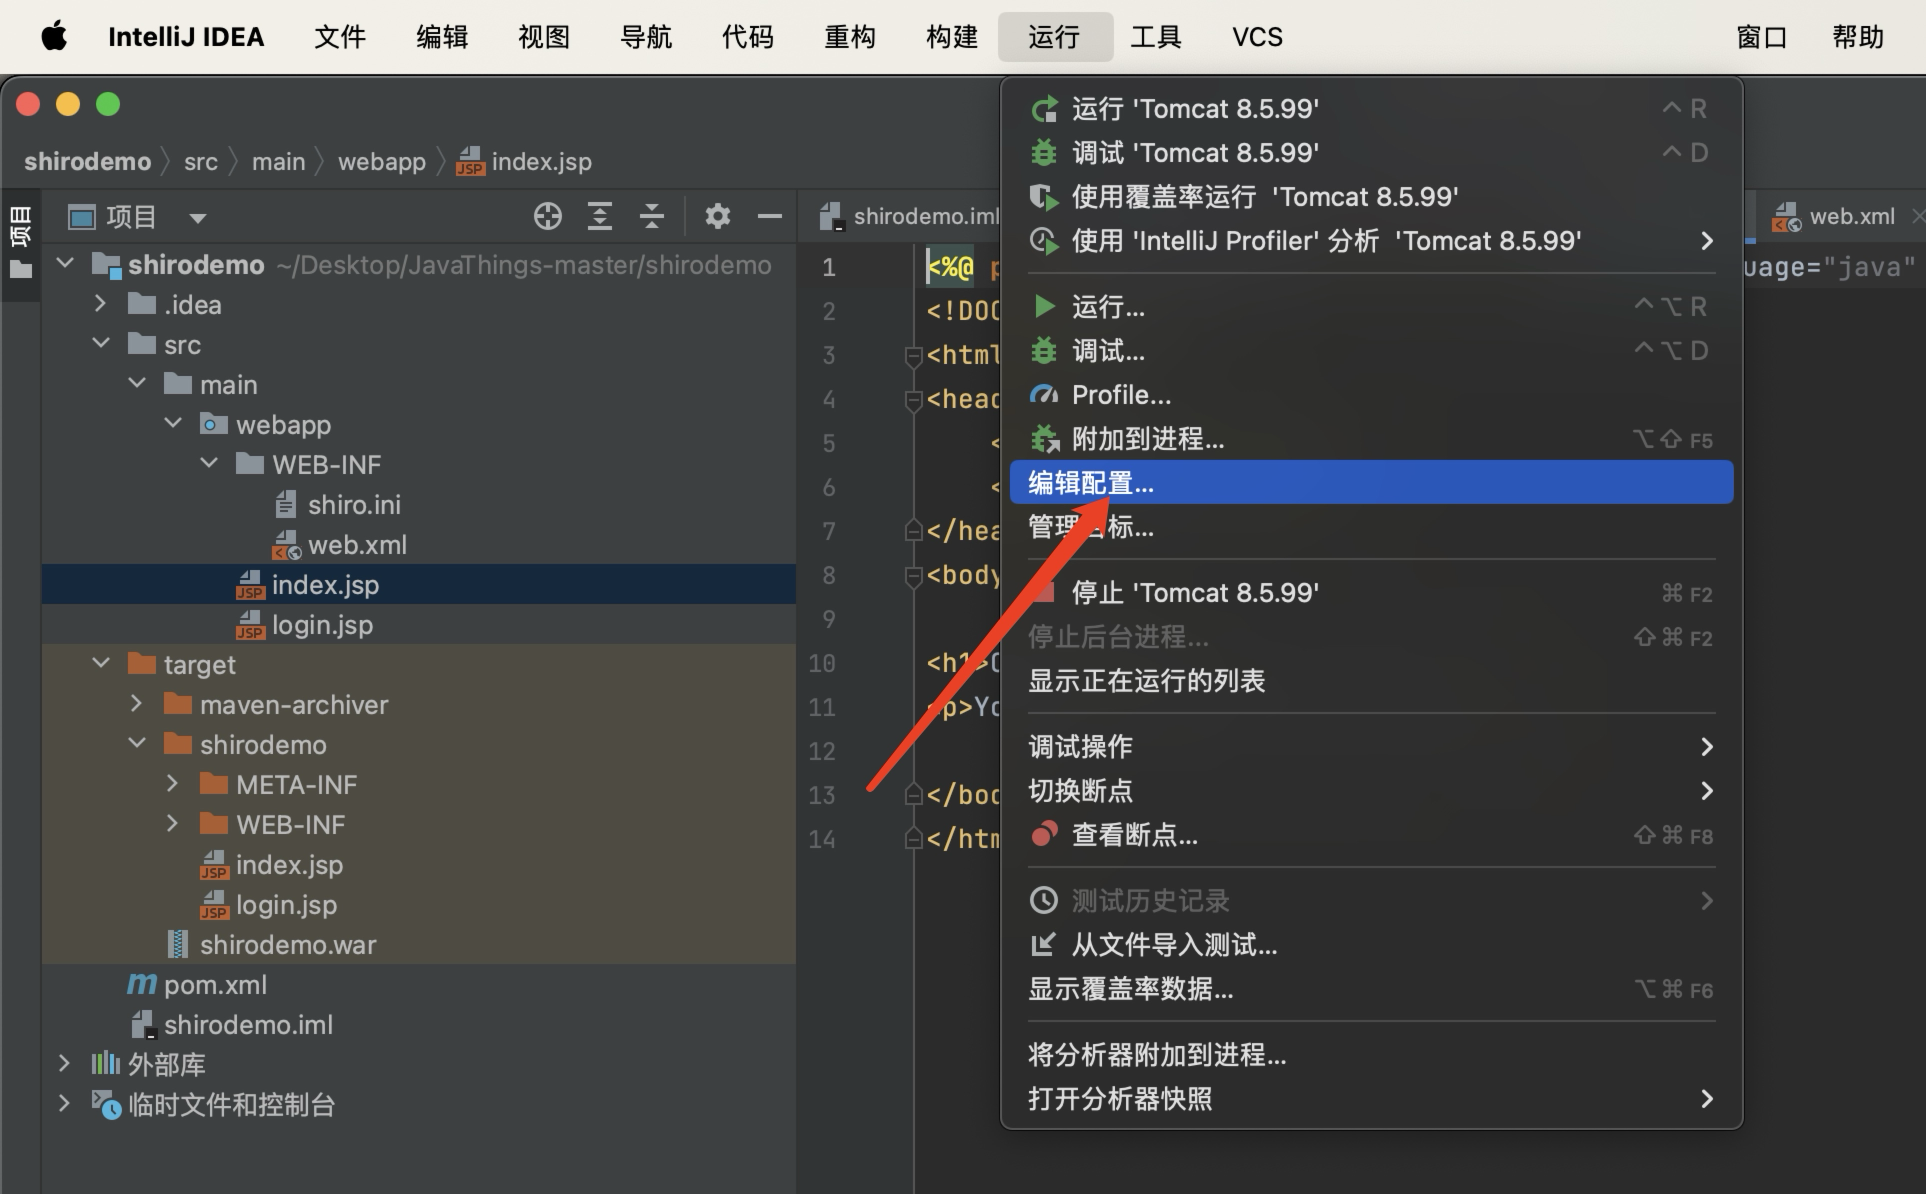
Task: Expand the 外部库 node chevron
Action: click(65, 1063)
